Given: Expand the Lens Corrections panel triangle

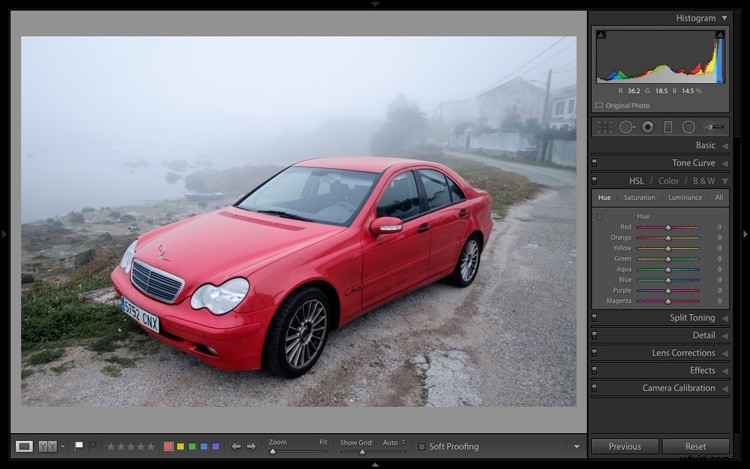Looking at the screenshot, I should (x=725, y=354).
